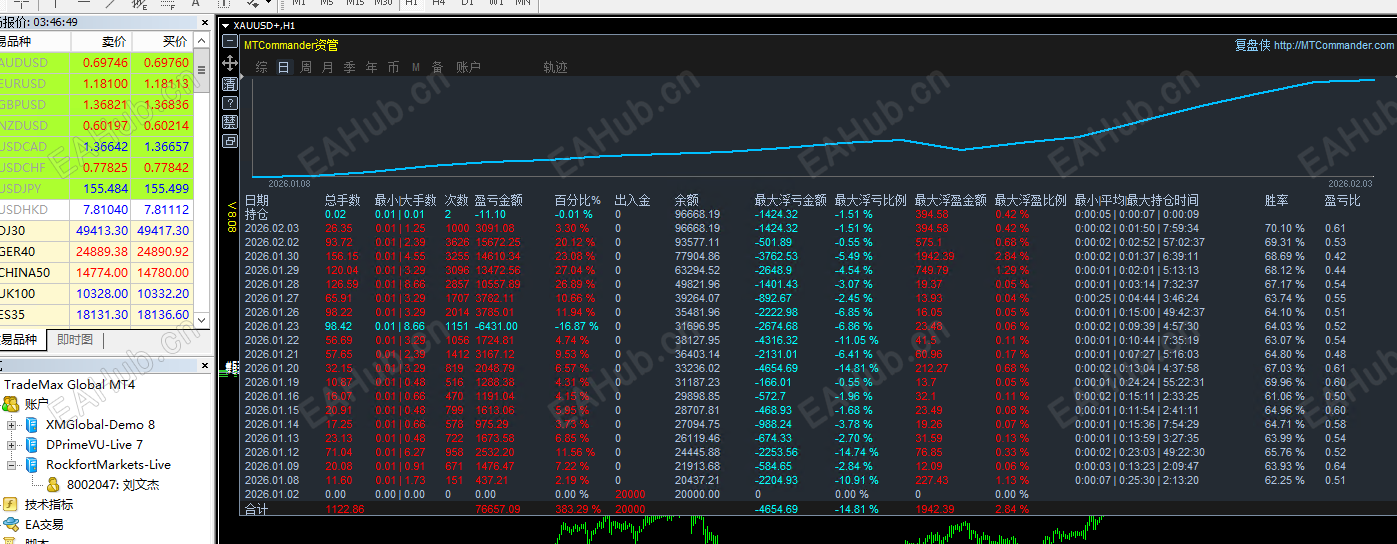Select the H1 timeframe toolbar button
Image resolution: width=1397 pixels, height=544 pixels.
411,4
